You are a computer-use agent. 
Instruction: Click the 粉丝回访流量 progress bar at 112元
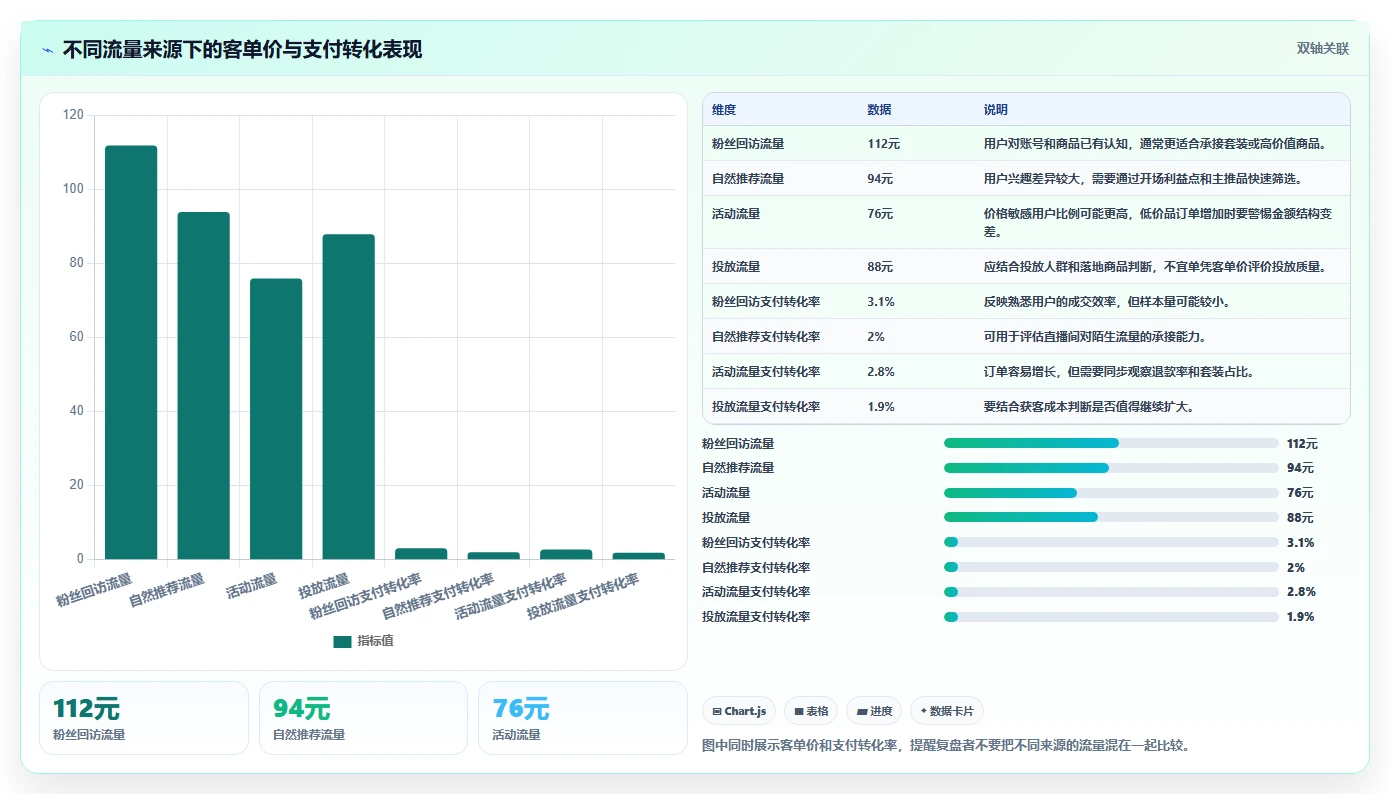(x=1111, y=443)
